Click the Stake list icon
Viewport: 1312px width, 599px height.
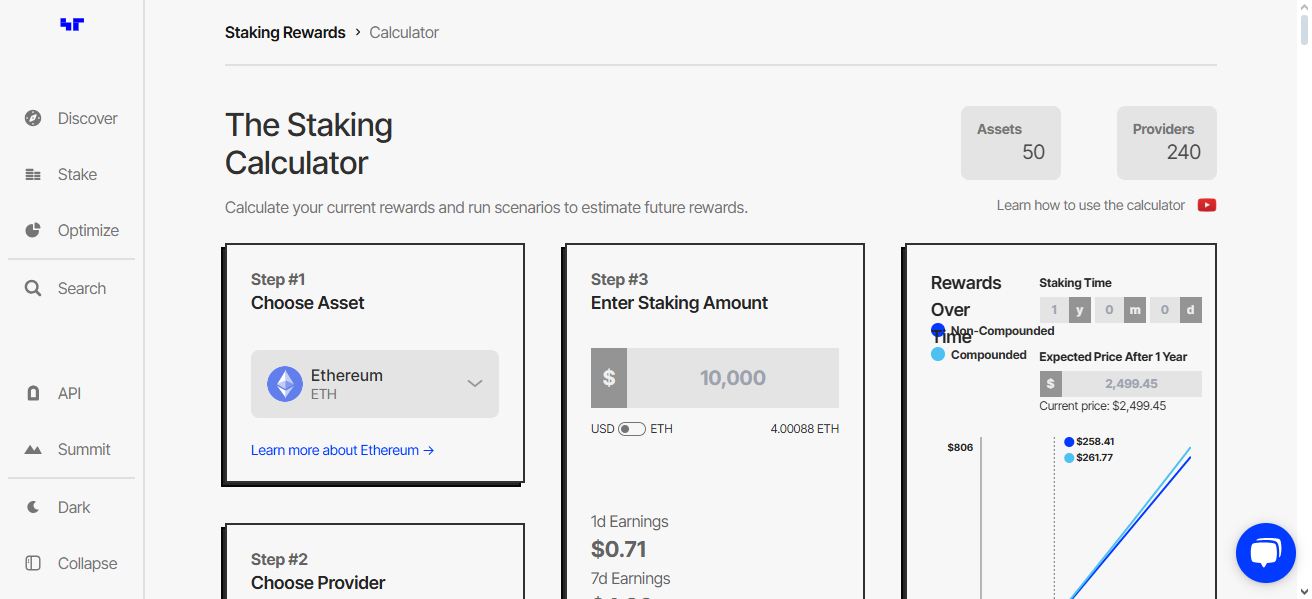pyautogui.click(x=33, y=174)
